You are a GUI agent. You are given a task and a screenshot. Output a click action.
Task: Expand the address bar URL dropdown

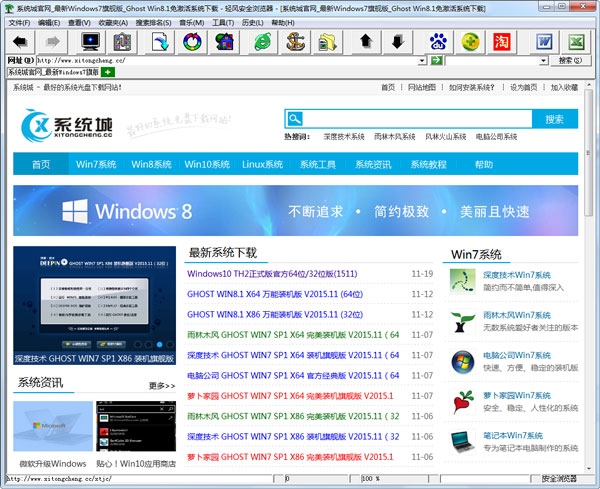pos(422,60)
